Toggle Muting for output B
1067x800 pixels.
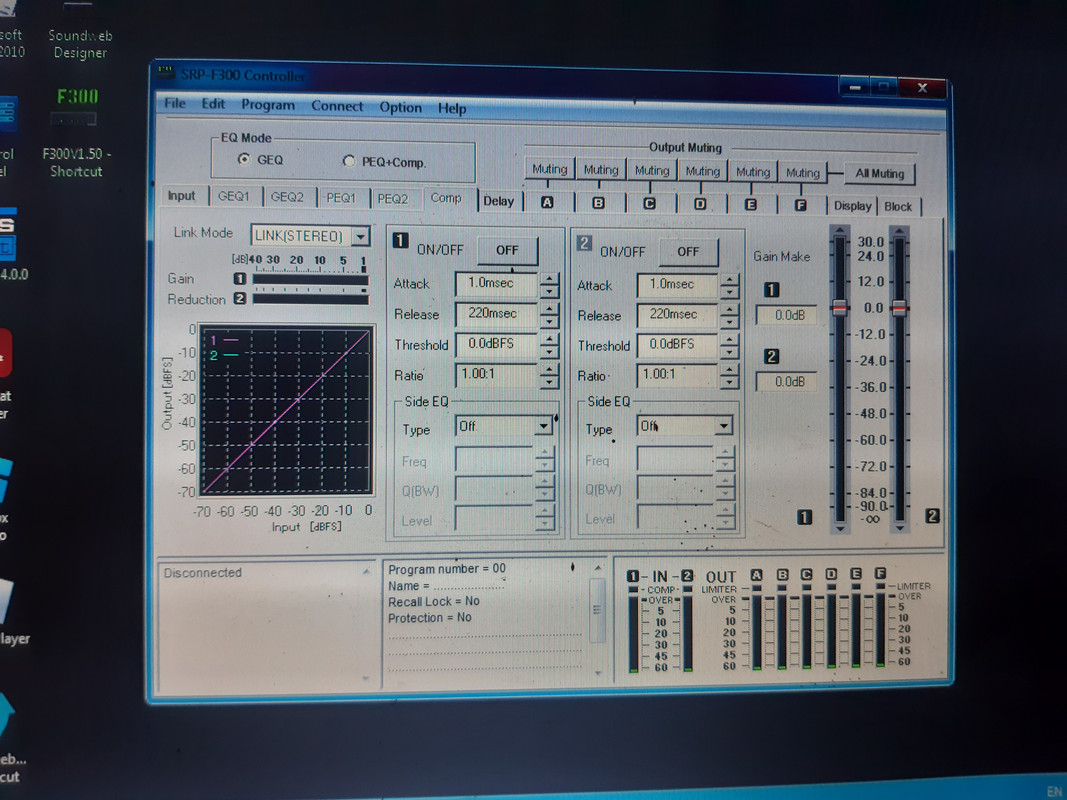point(601,170)
